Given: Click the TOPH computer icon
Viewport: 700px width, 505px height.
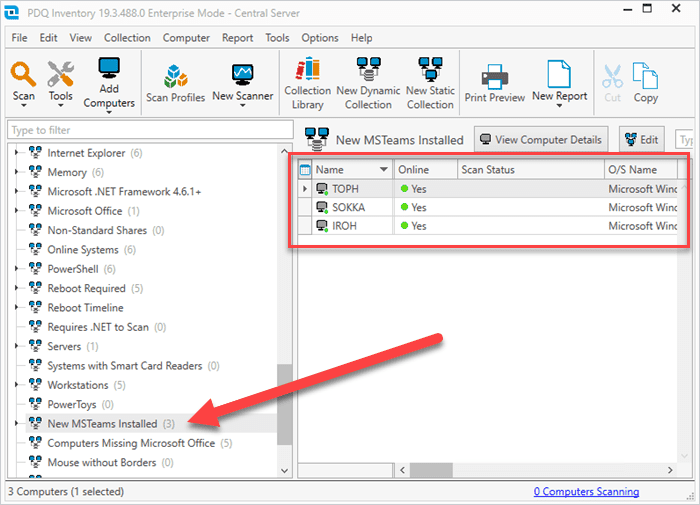Looking at the screenshot, I should (x=322, y=189).
